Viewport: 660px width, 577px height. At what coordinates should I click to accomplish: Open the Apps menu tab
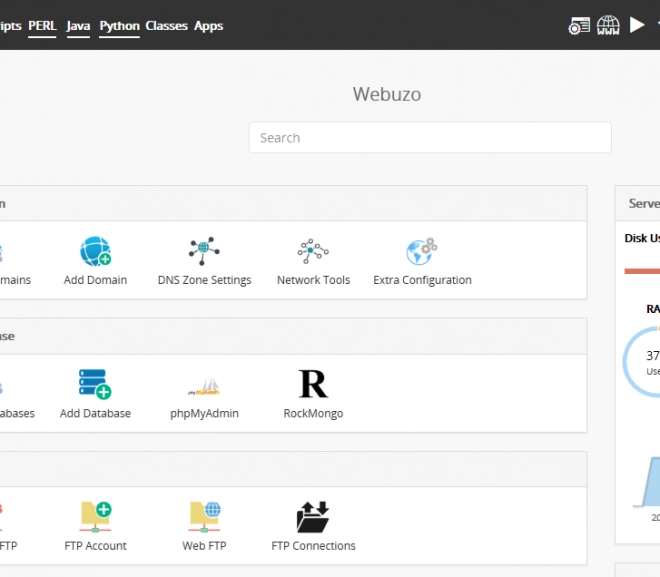click(209, 26)
